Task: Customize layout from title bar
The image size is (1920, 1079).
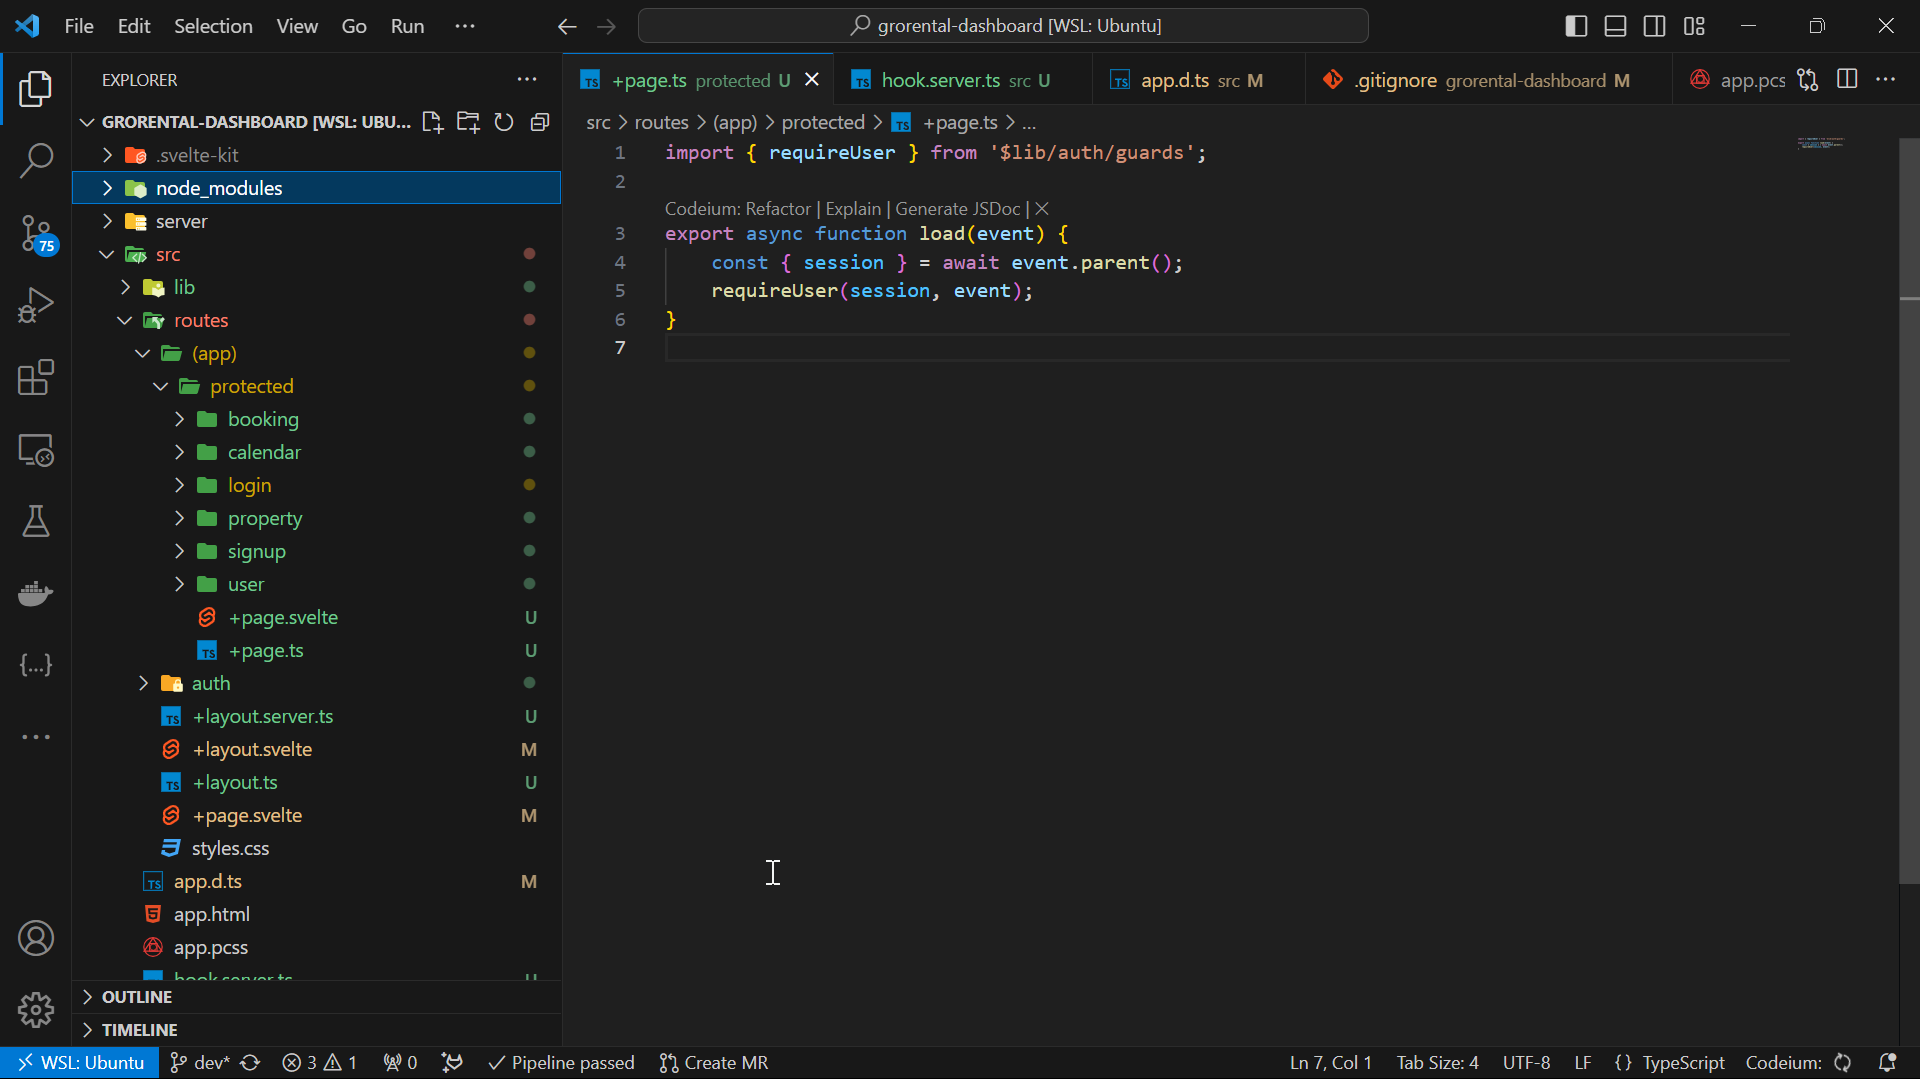Action: pyautogui.click(x=1694, y=26)
